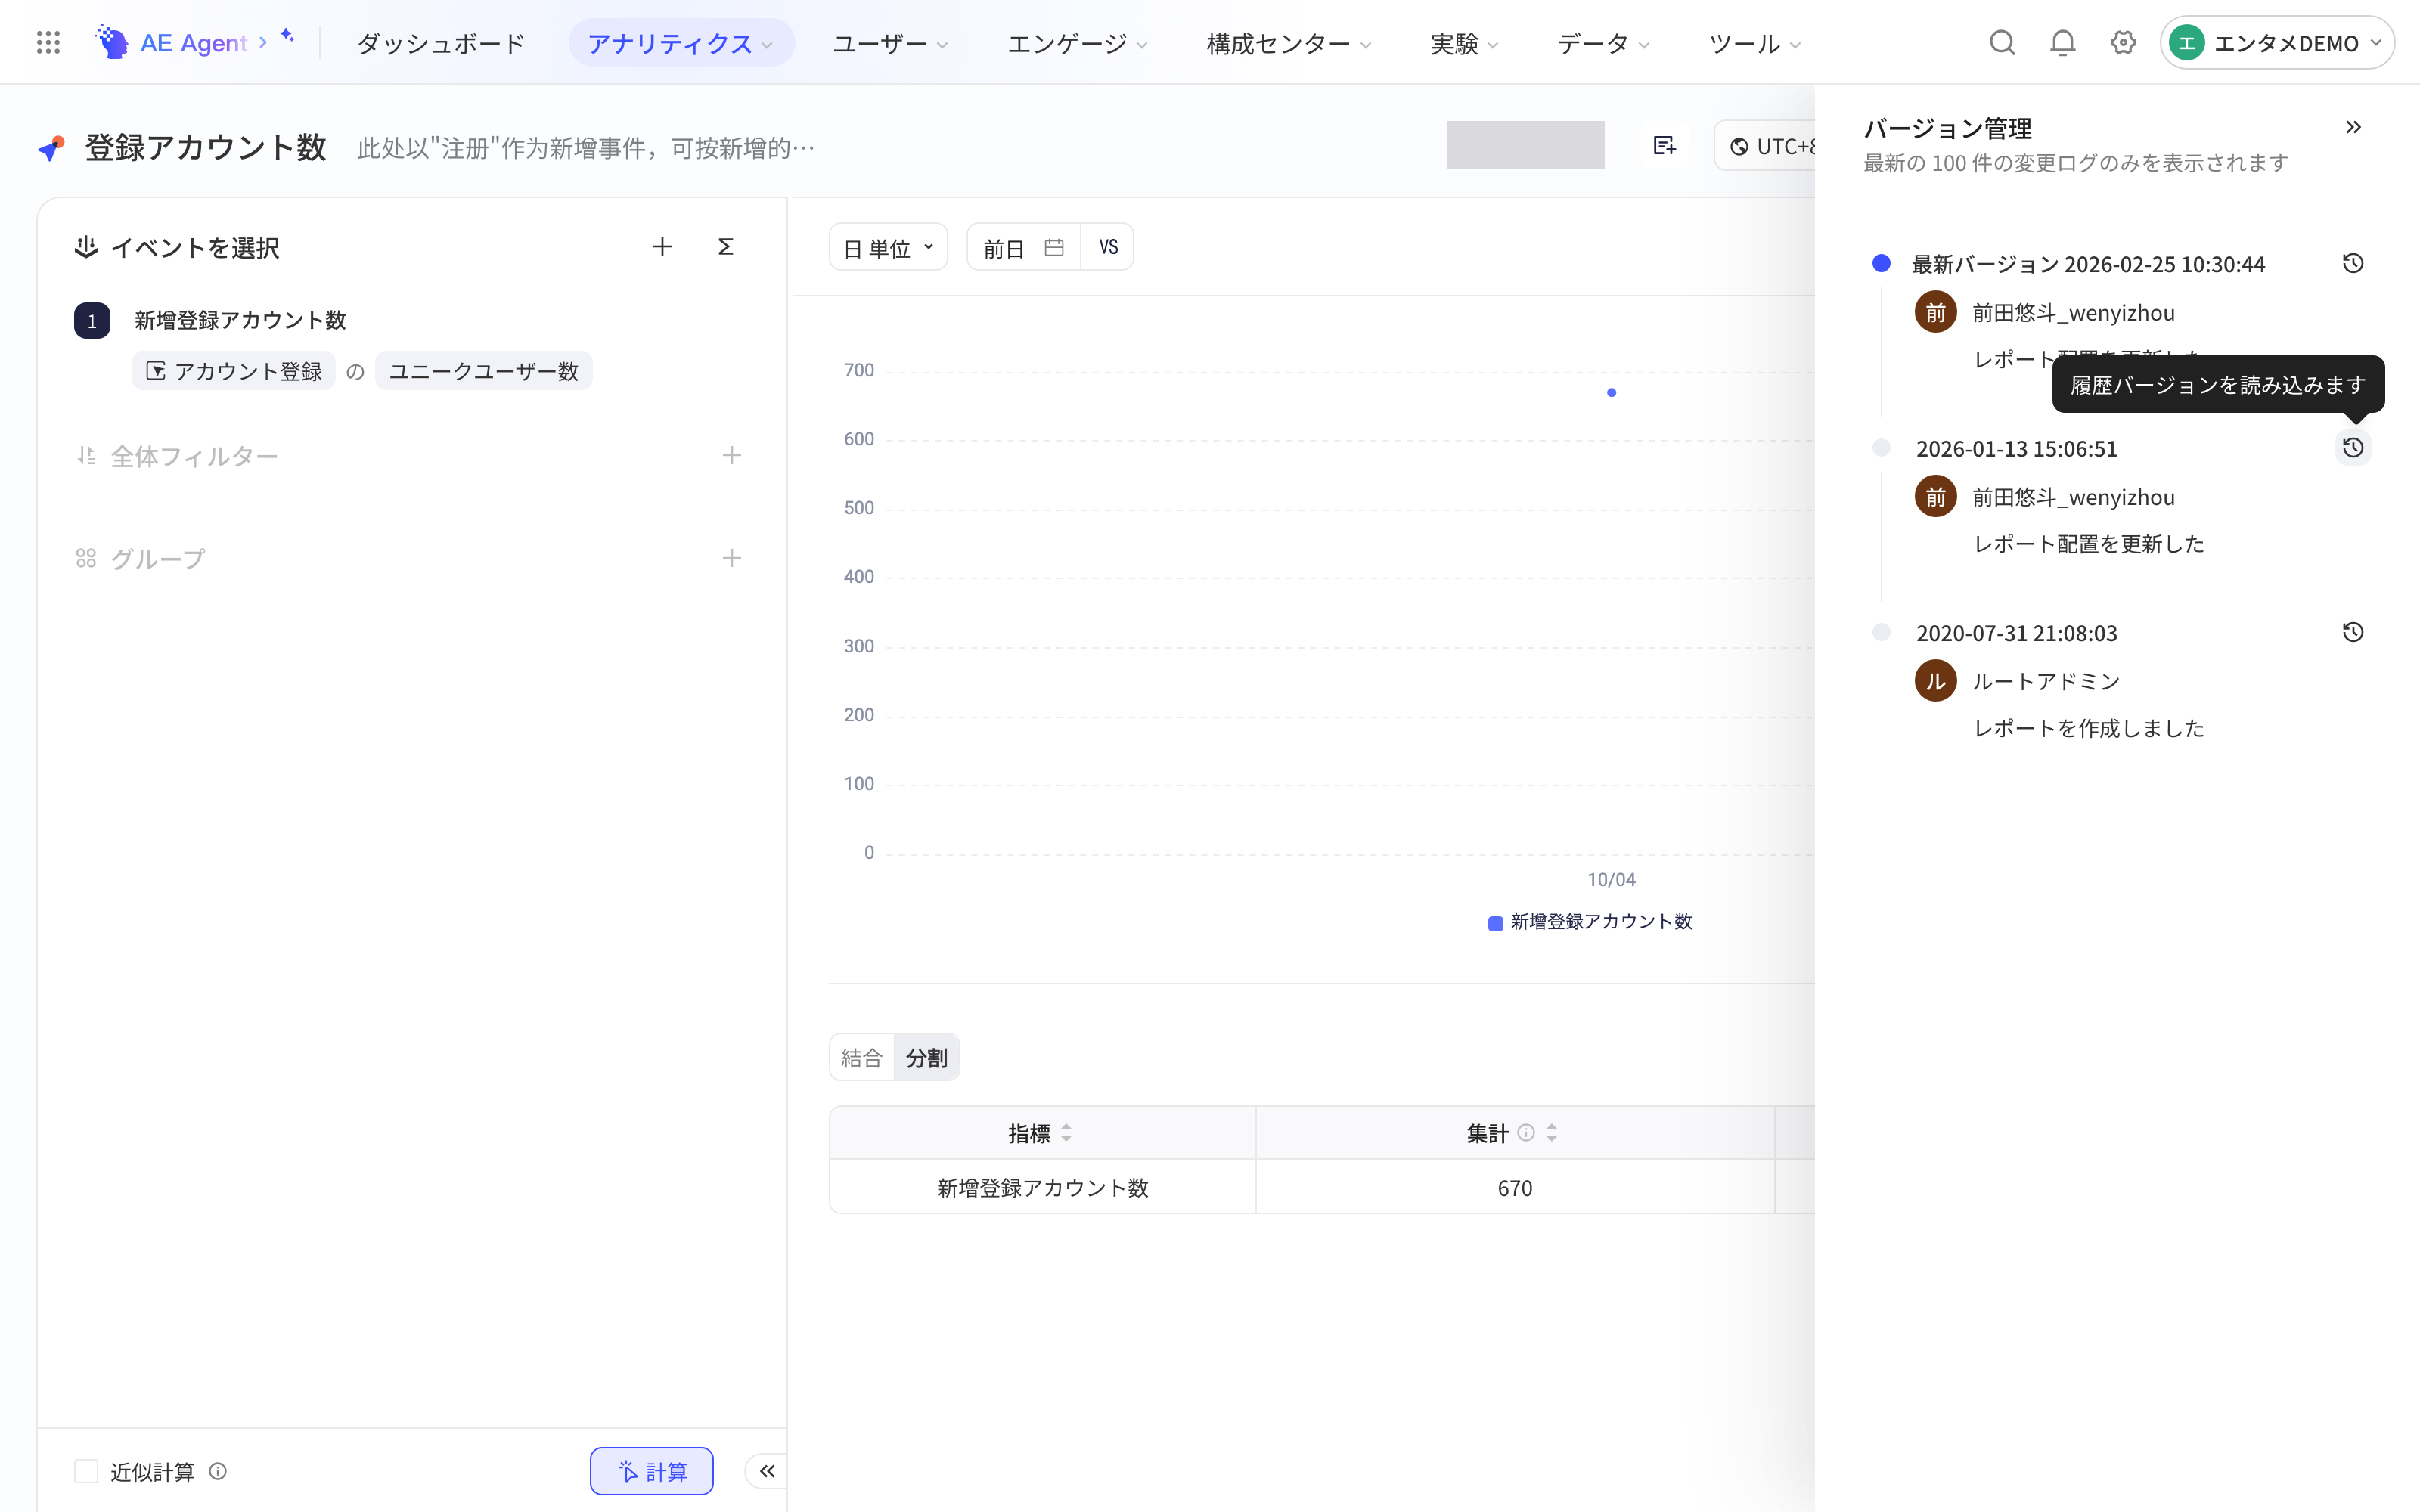Click the add-to-dashboard icon beside UTC
The height and width of the screenshot is (1512, 2420).
click(x=1664, y=146)
